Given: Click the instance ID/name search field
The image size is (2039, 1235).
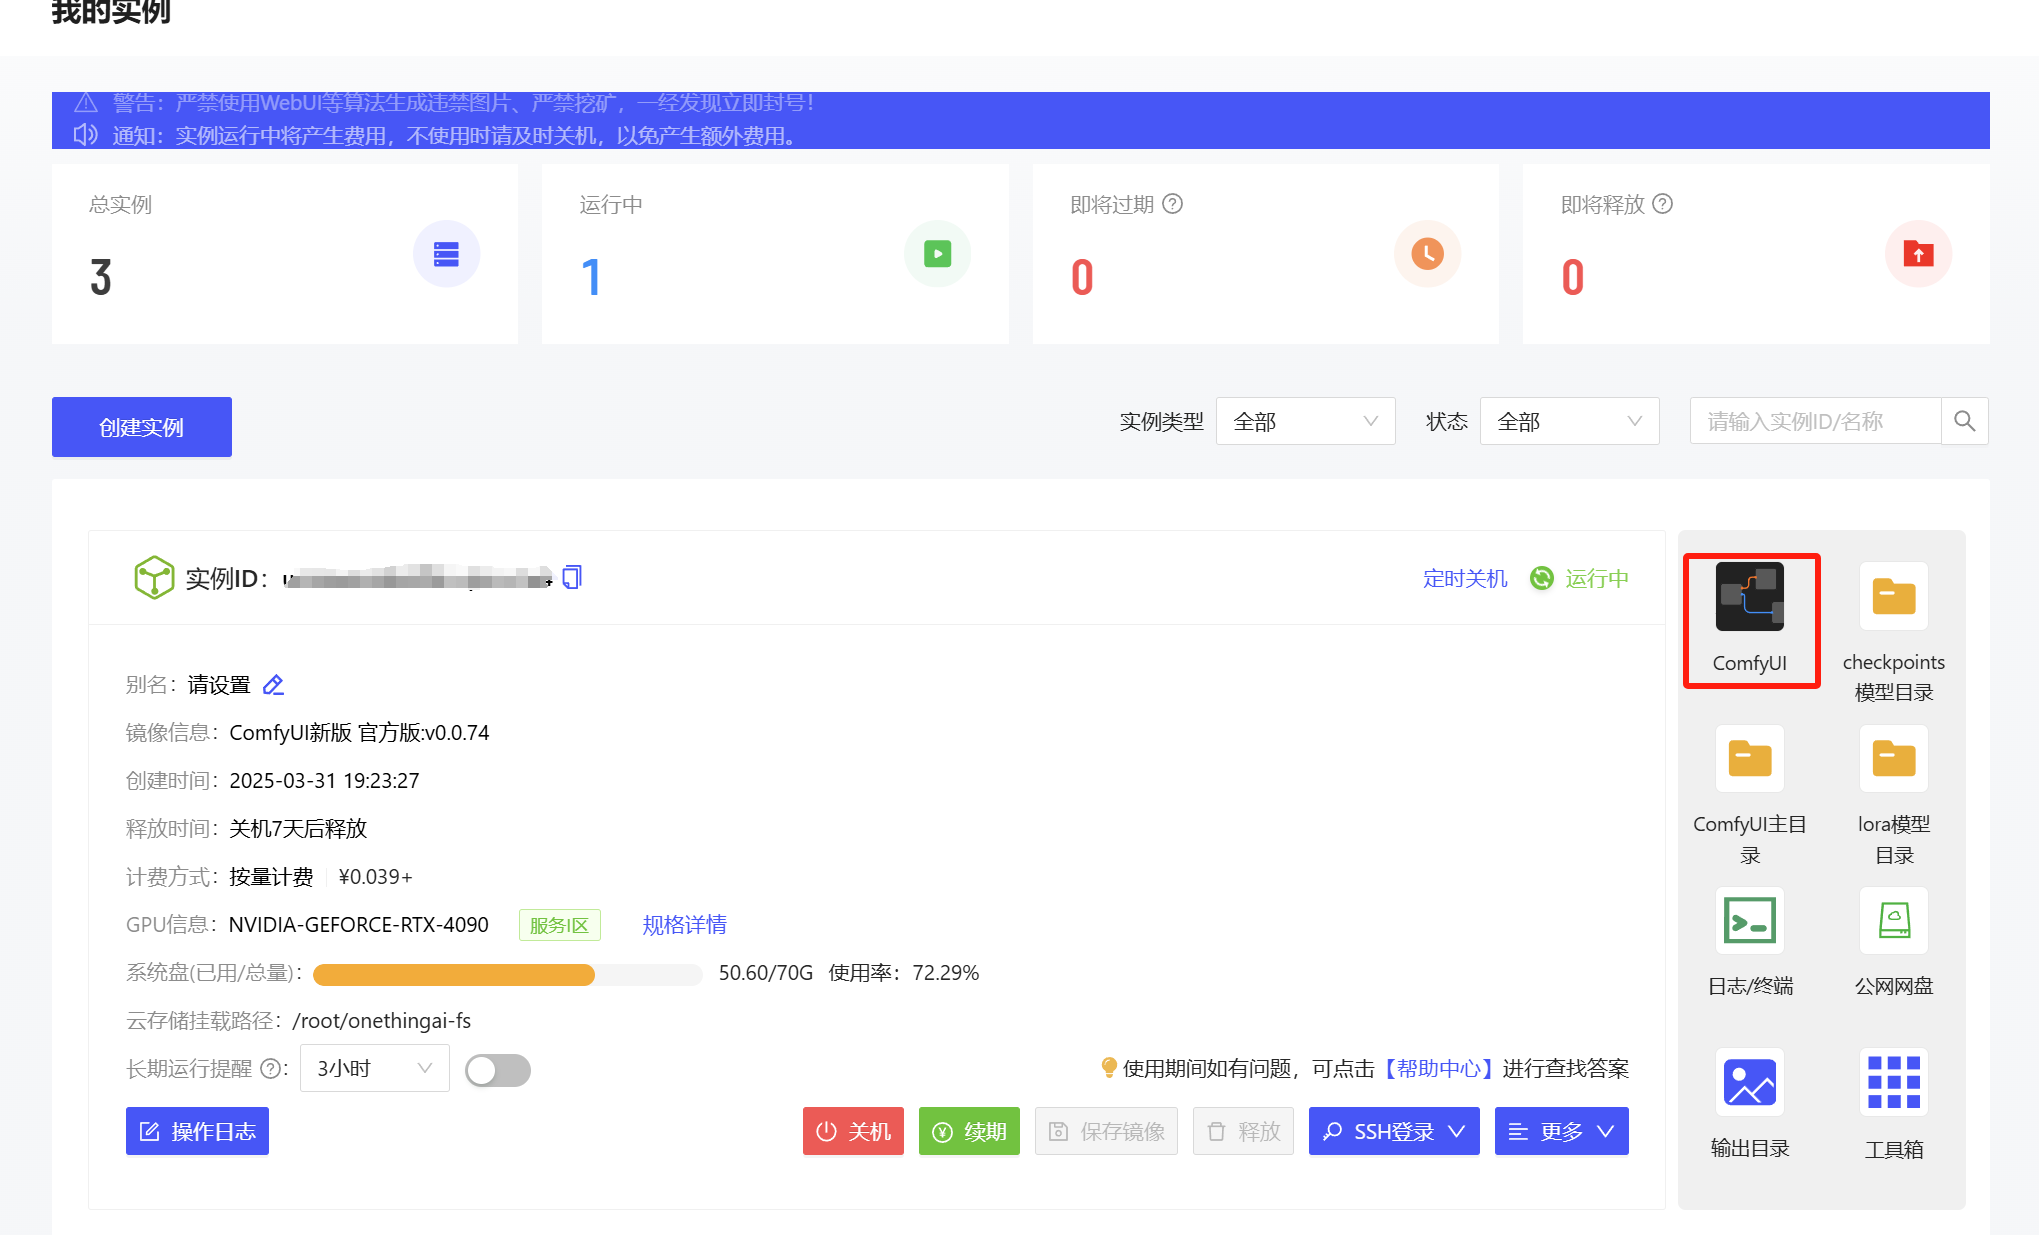Looking at the screenshot, I should click(1814, 422).
